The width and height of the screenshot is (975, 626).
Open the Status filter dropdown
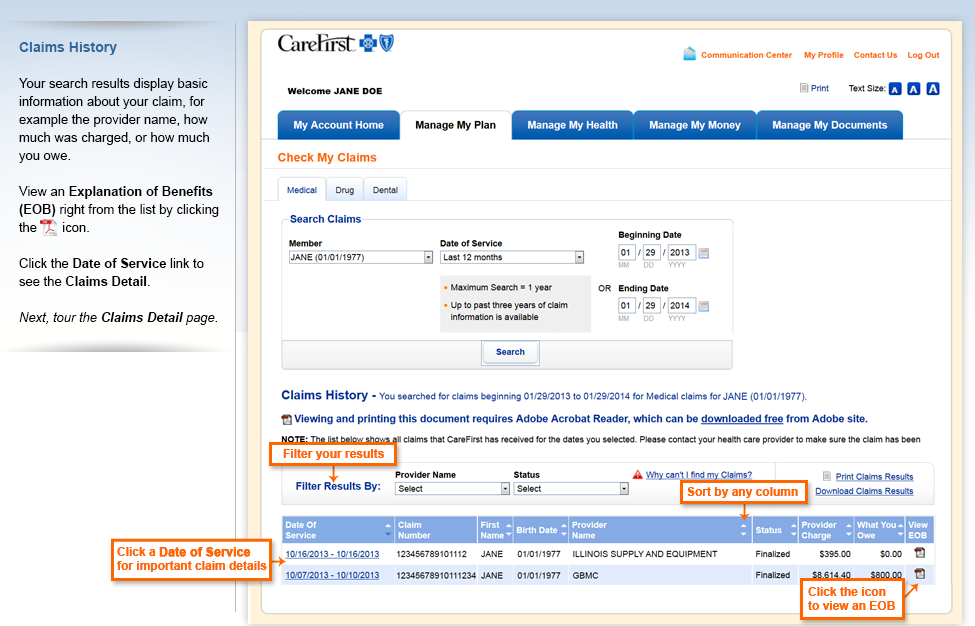pos(571,489)
